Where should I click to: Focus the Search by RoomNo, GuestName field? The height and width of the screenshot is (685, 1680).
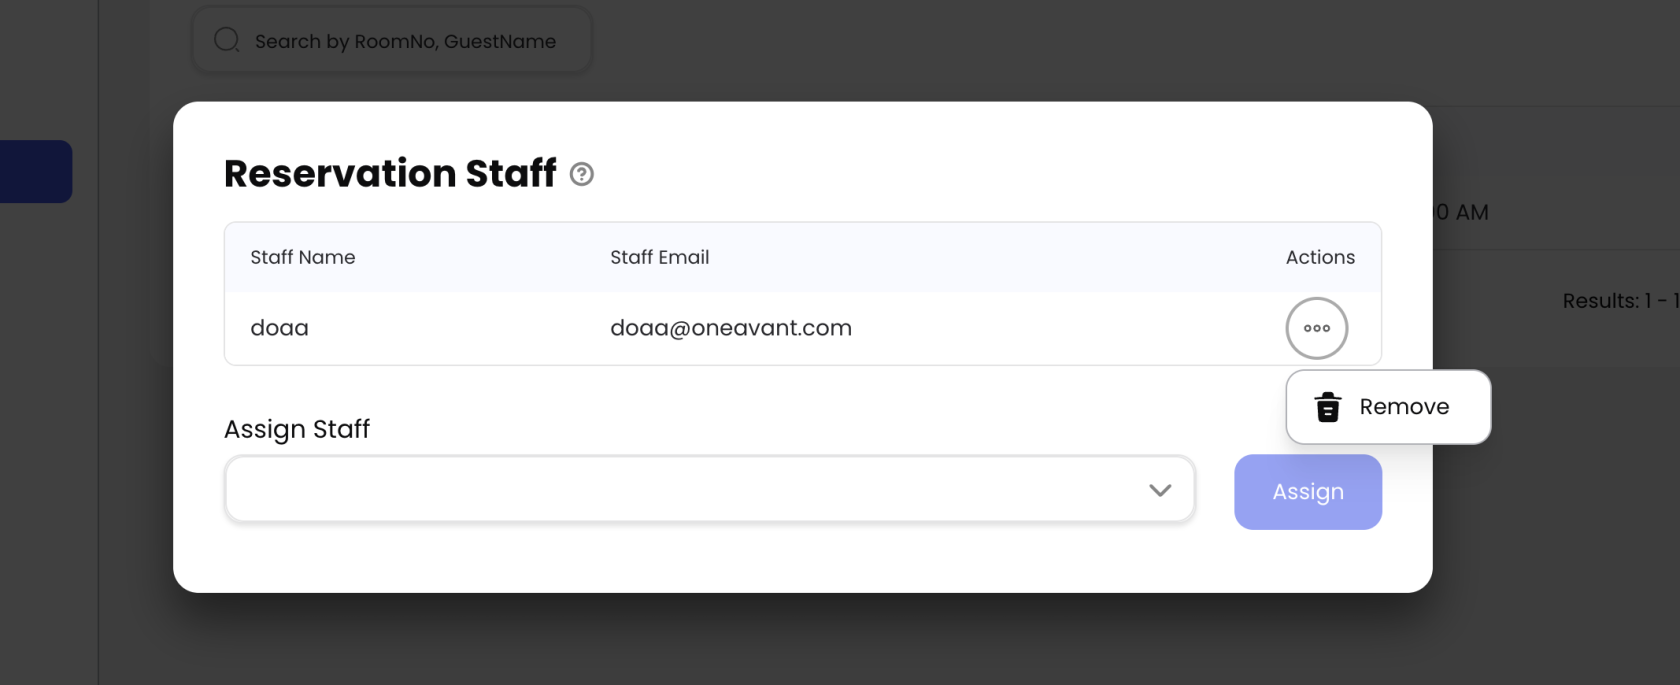click(405, 41)
